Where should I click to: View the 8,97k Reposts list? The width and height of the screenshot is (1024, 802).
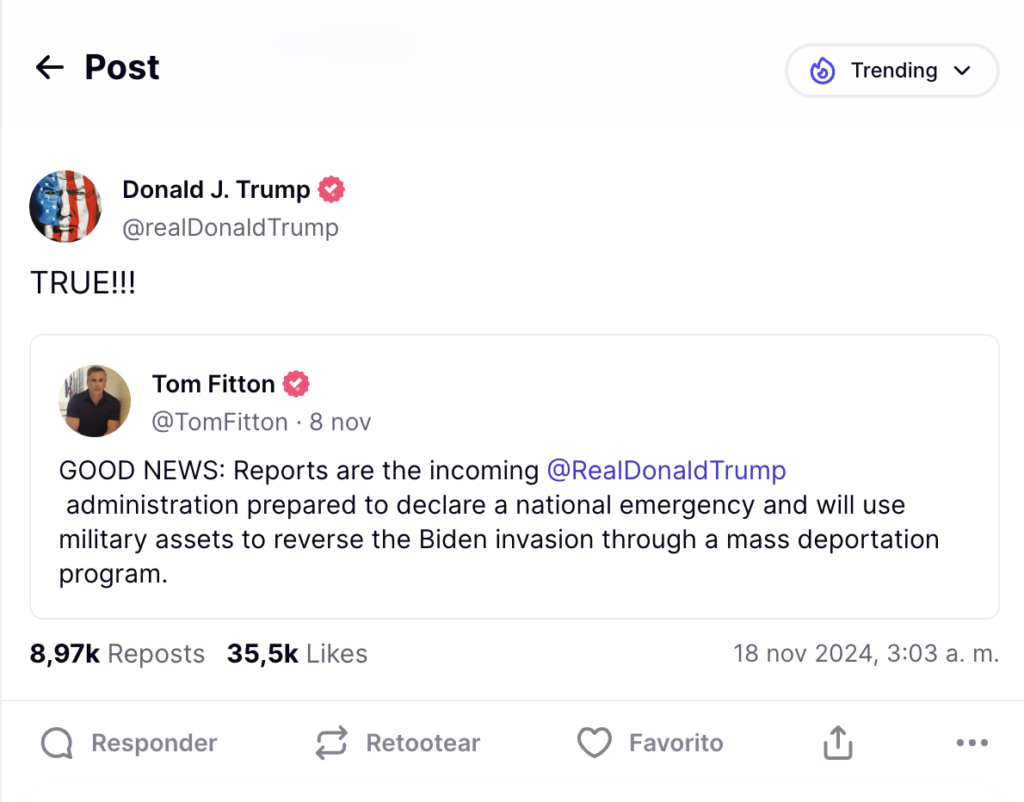[x=117, y=654]
